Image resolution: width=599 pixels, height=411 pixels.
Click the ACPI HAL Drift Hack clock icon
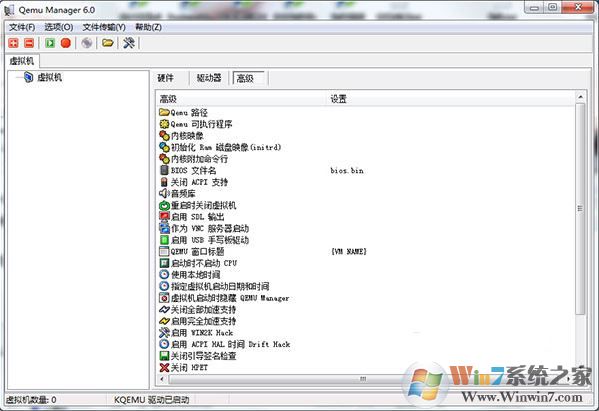[x=164, y=344]
